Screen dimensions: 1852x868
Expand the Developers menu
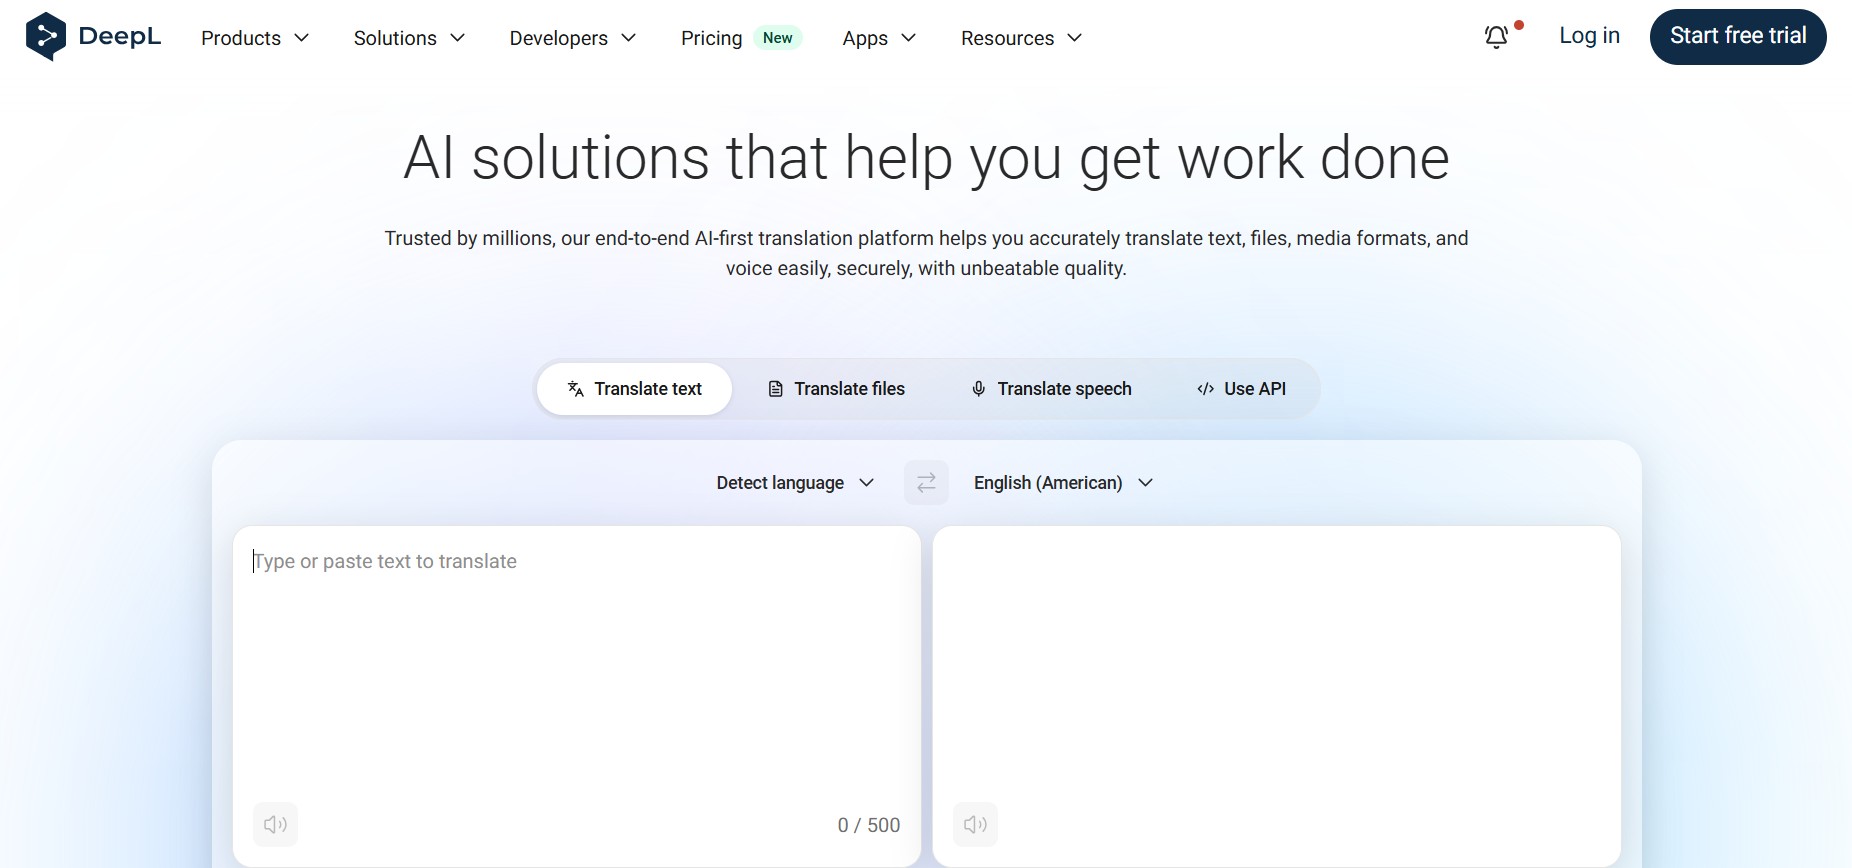(573, 38)
